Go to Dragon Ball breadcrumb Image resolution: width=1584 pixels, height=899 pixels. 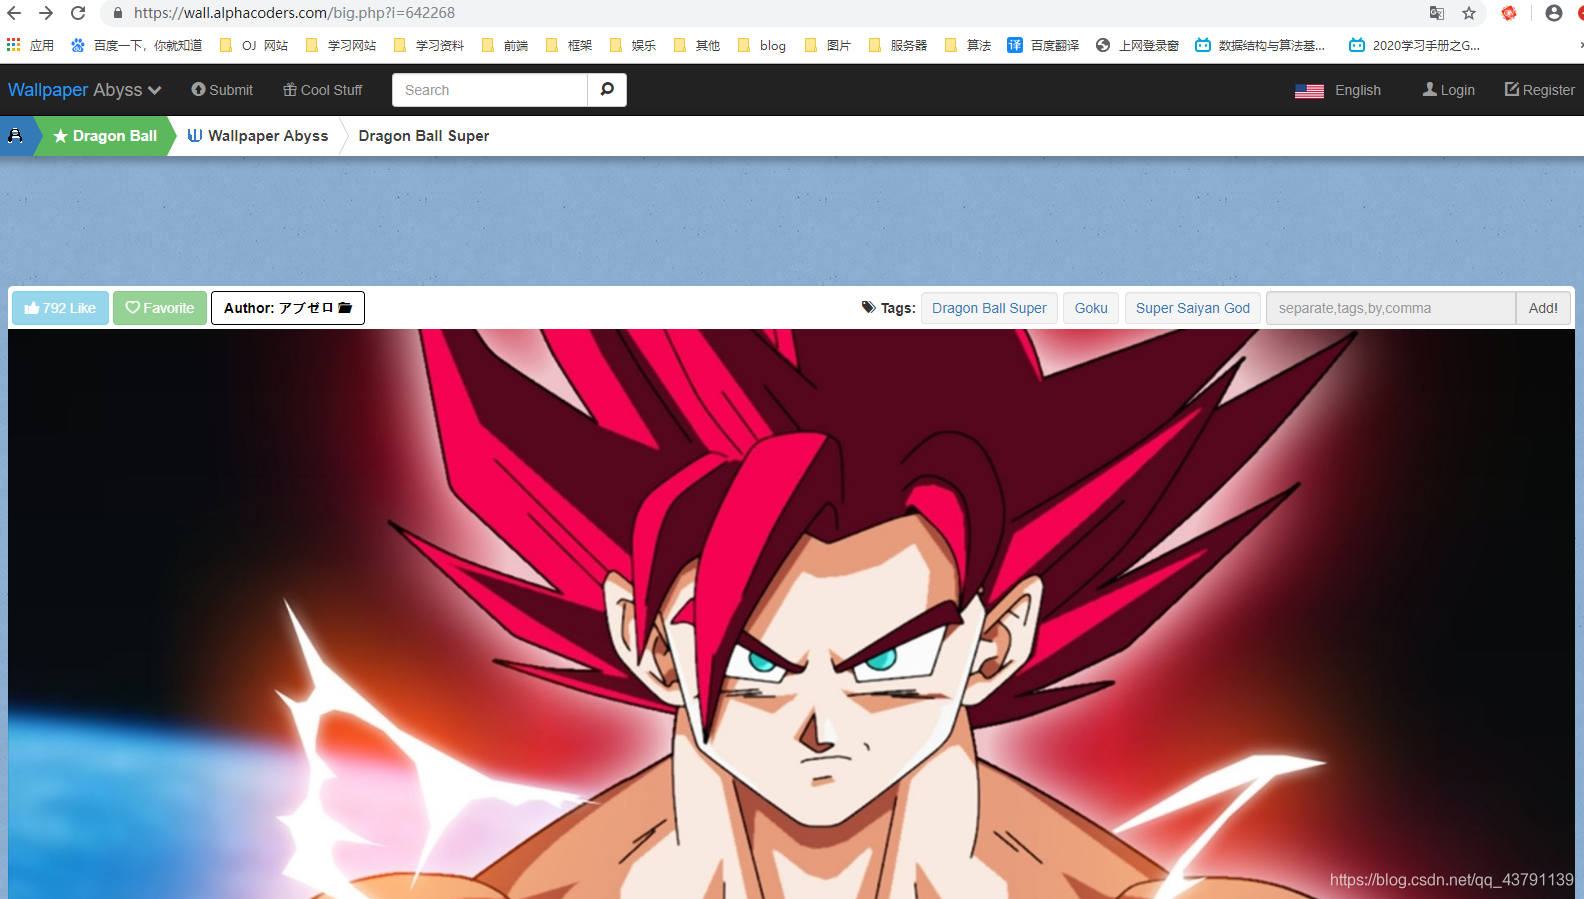[x=105, y=136]
